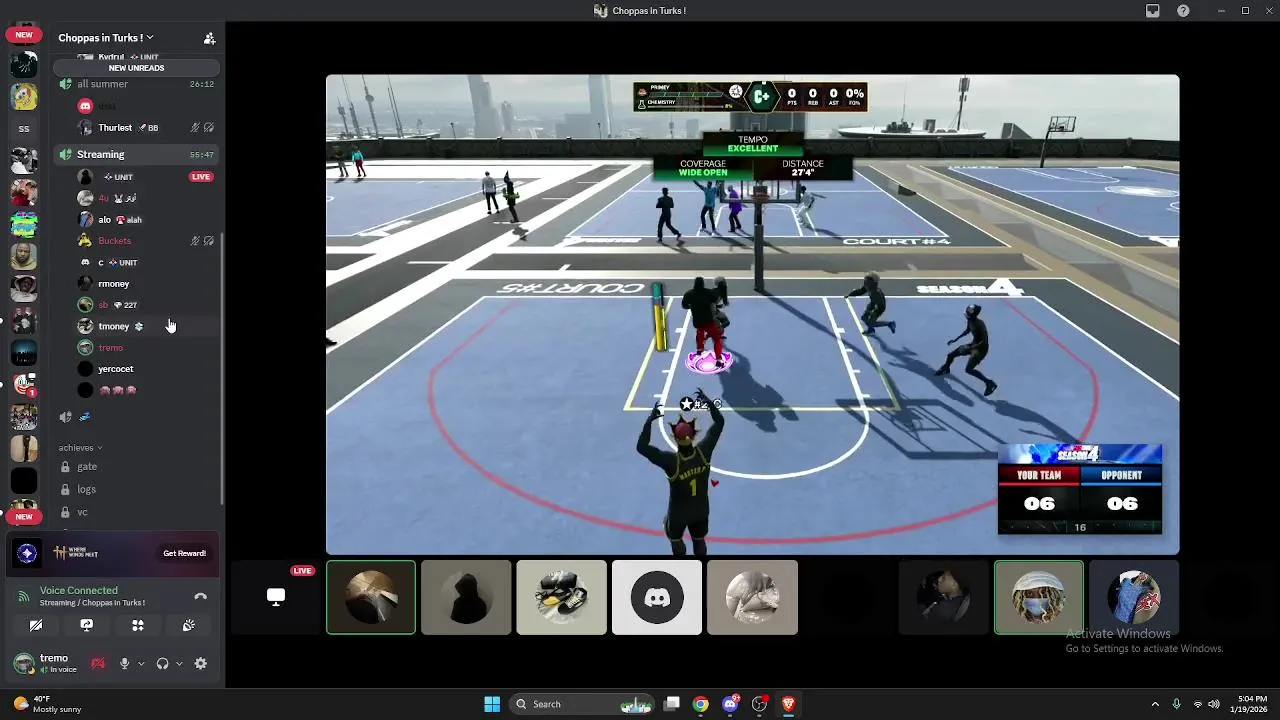Open the weather widget showing 40°F
Viewport: 1280px width, 720px height.
[48, 704]
